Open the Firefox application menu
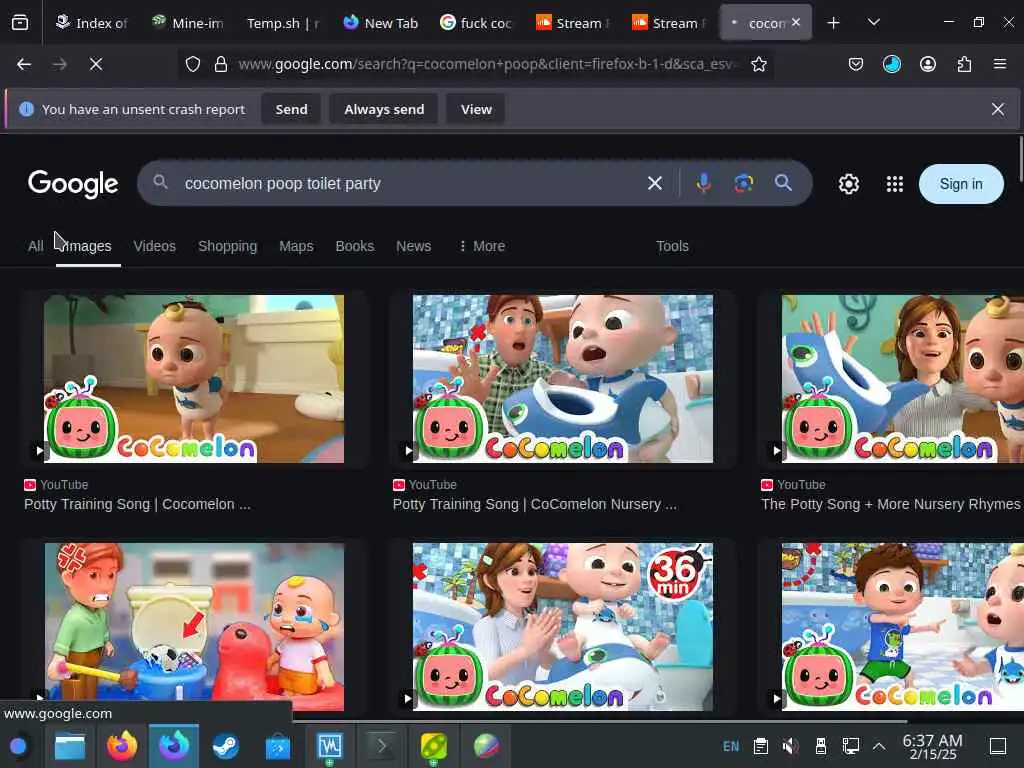This screenshot has width=1024, height=768. pyautogui.click(x=999, y=64)
